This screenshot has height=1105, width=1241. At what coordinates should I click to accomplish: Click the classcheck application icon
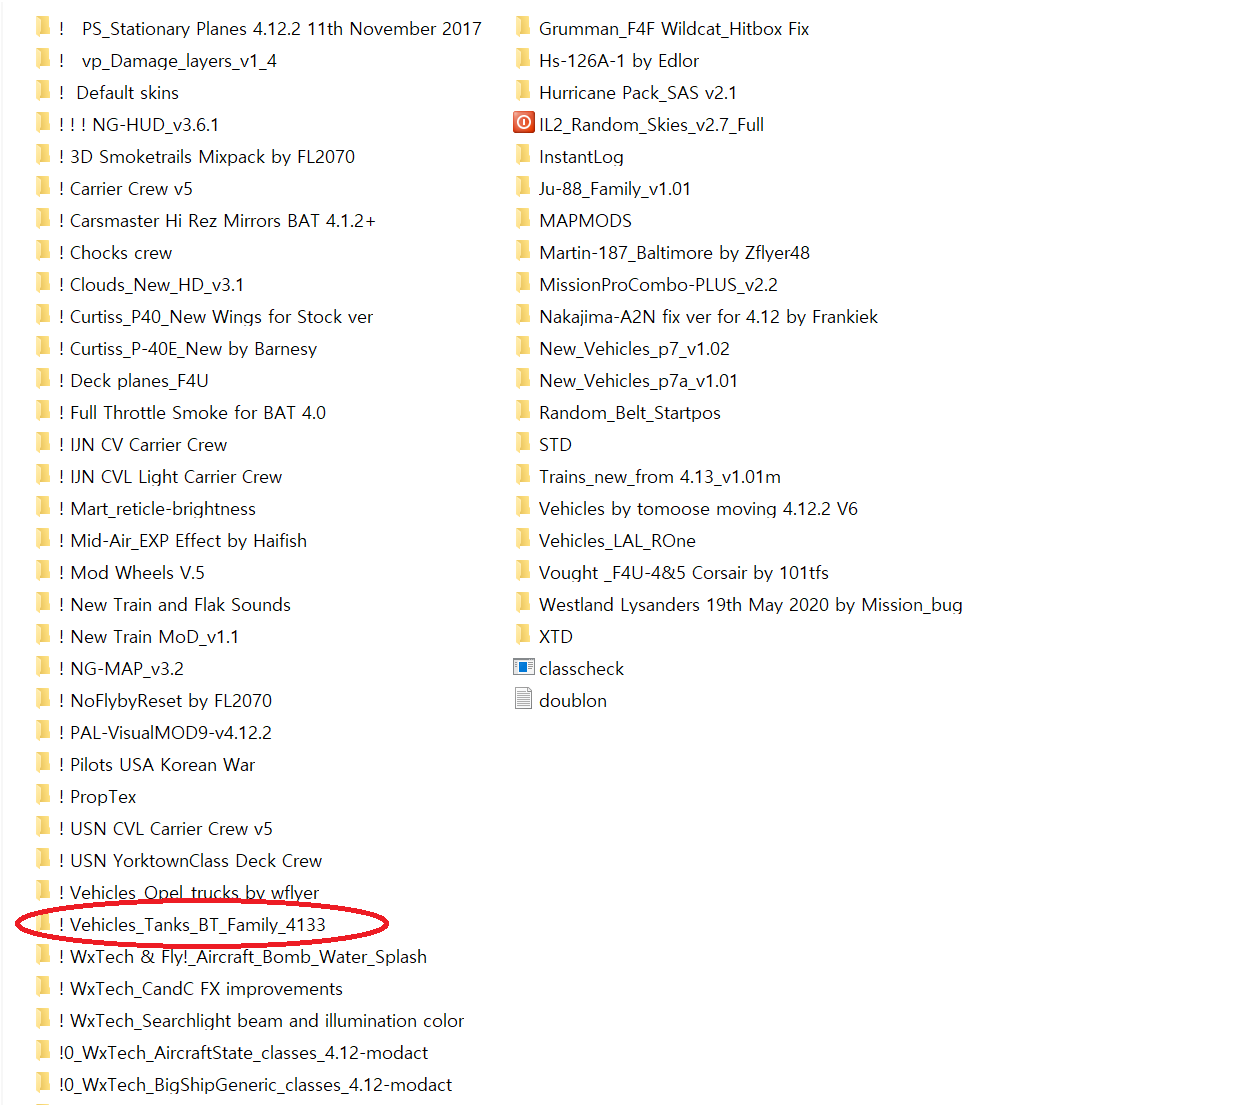pos(524,667)
